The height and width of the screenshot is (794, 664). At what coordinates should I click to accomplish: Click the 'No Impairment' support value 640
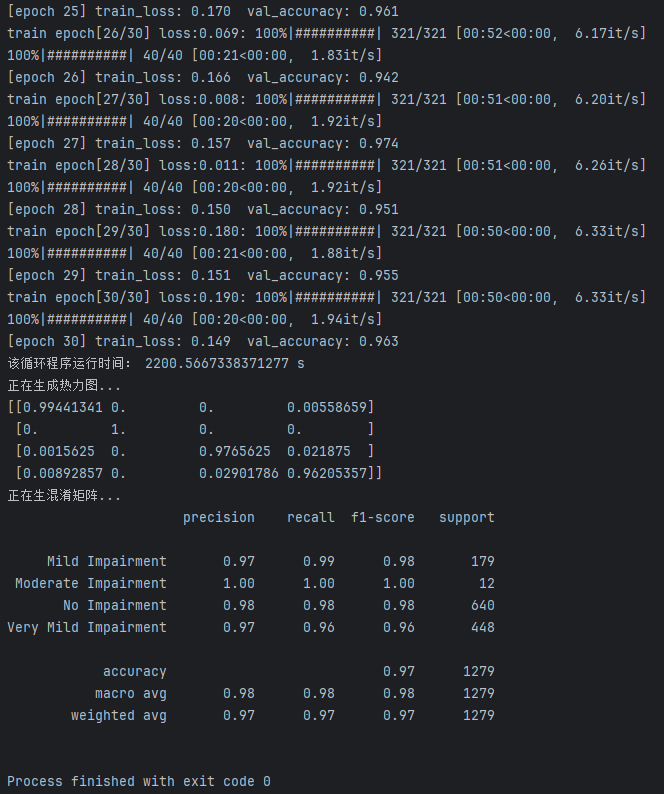click(x=482, y=605)
